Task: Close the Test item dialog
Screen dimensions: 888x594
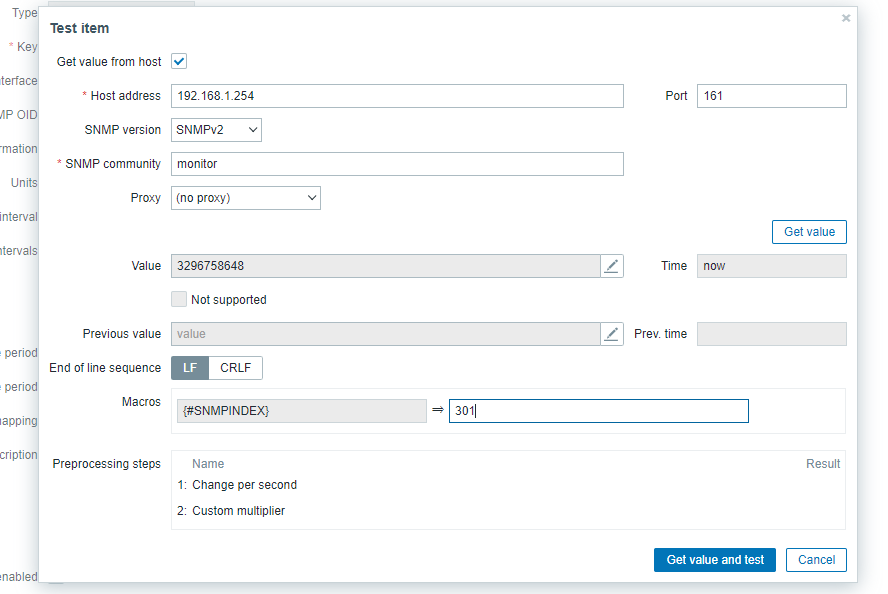Action: pos(846,18)
